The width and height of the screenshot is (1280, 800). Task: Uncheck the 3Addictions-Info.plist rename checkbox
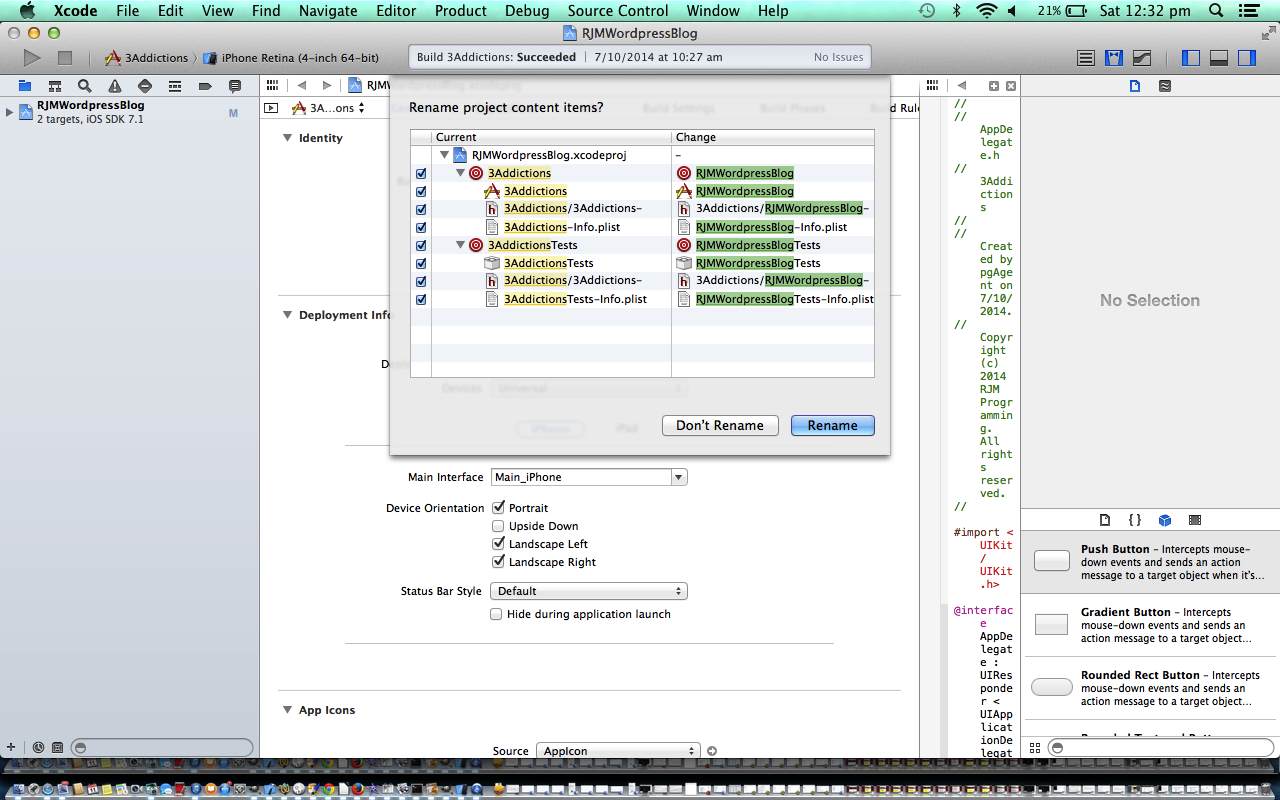421,227
